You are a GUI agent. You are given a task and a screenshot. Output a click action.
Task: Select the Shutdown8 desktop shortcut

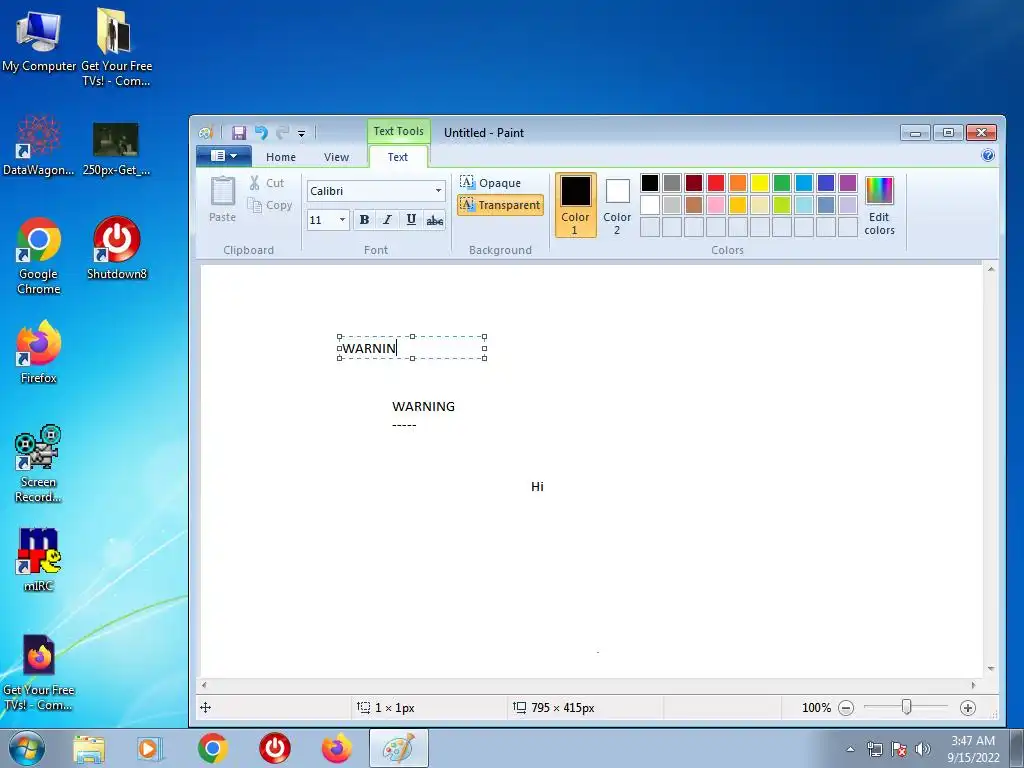[117, 248]
